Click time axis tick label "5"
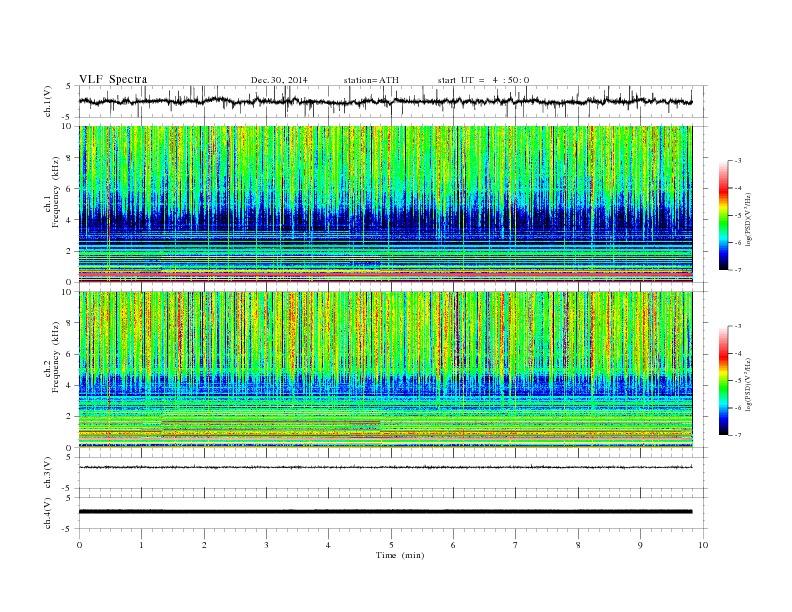 click(x=391, y=545)
